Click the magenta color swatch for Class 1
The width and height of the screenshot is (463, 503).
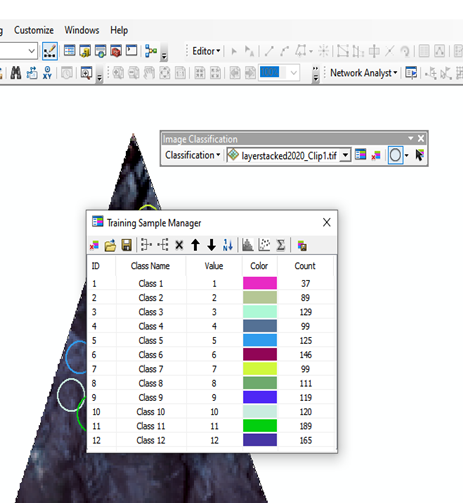coord(260,283)
